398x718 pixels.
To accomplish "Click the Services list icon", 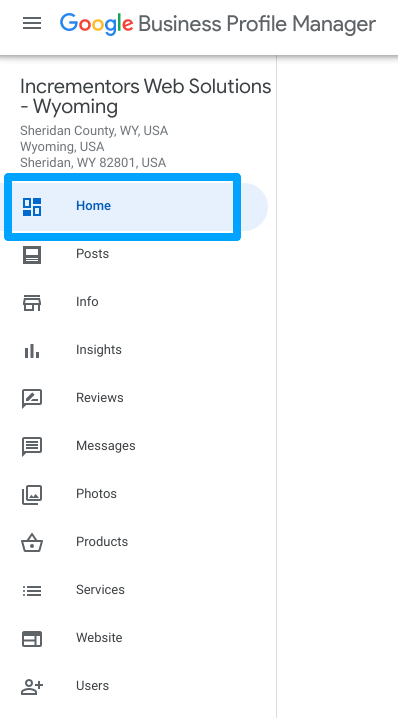I will click(x=32, y=591).
